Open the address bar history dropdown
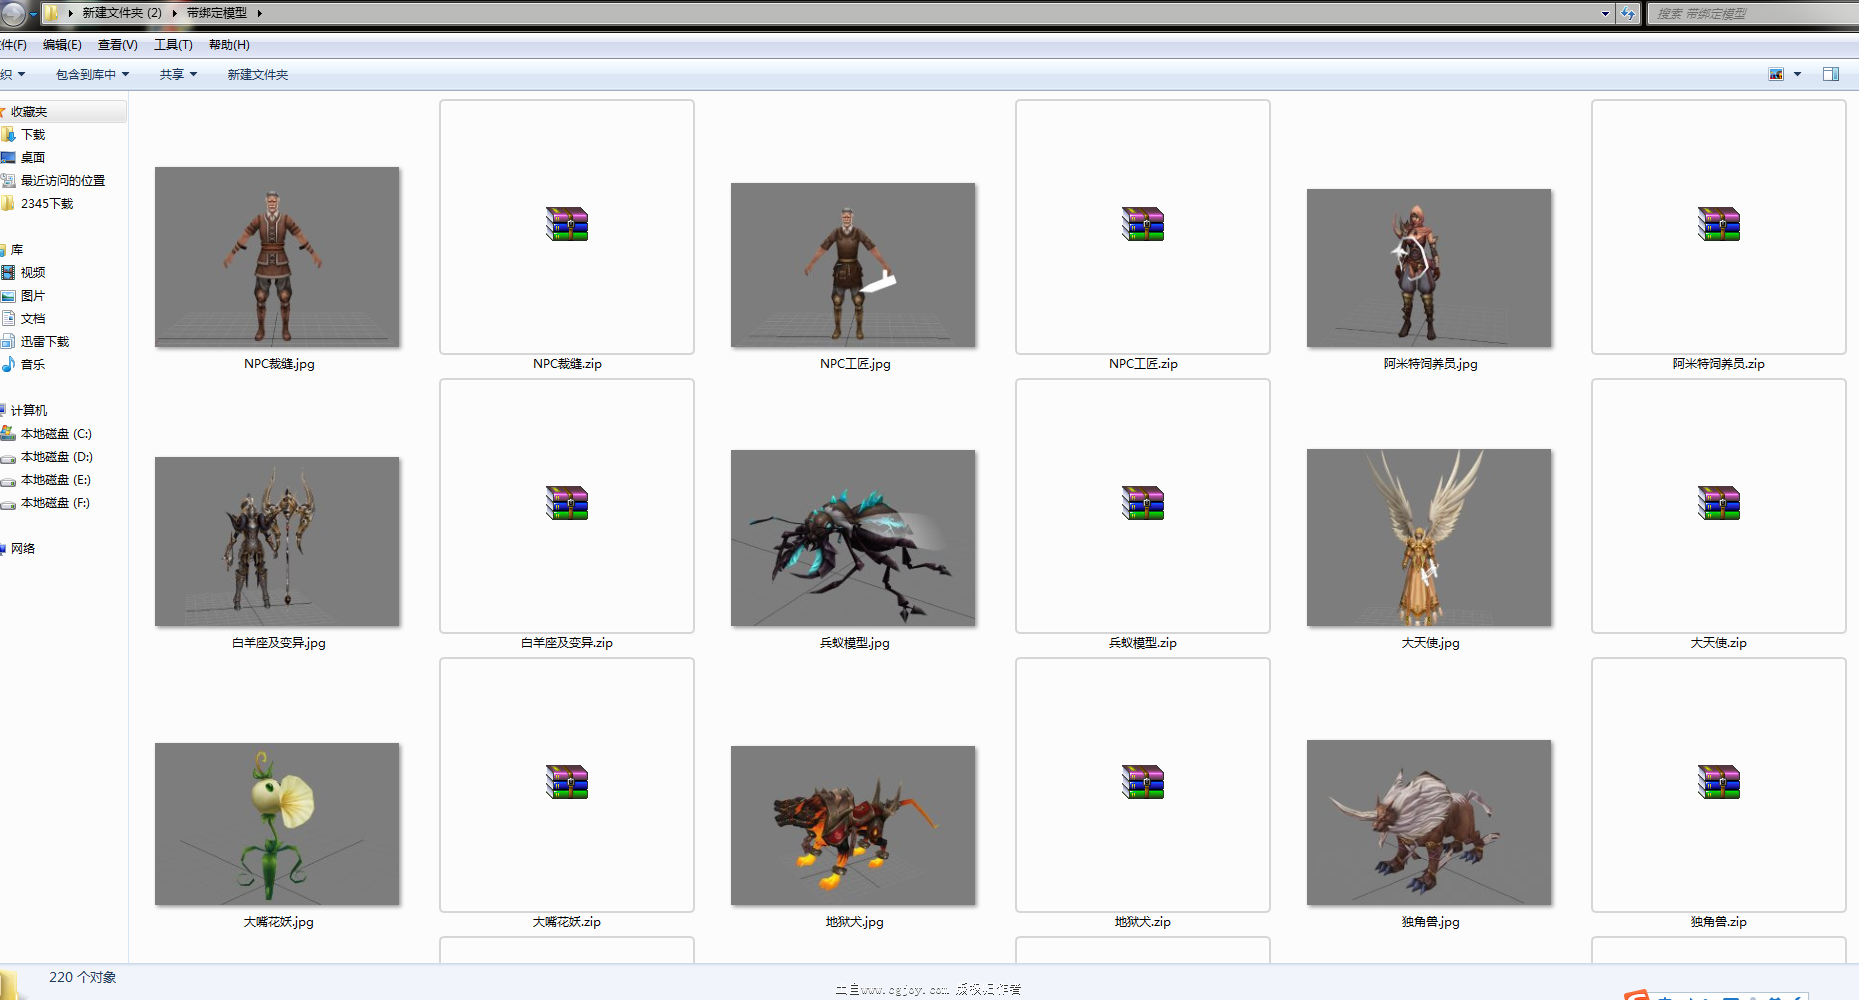The height and width of the screenshot is (1000, 1859). click(x=1605, y=14)
